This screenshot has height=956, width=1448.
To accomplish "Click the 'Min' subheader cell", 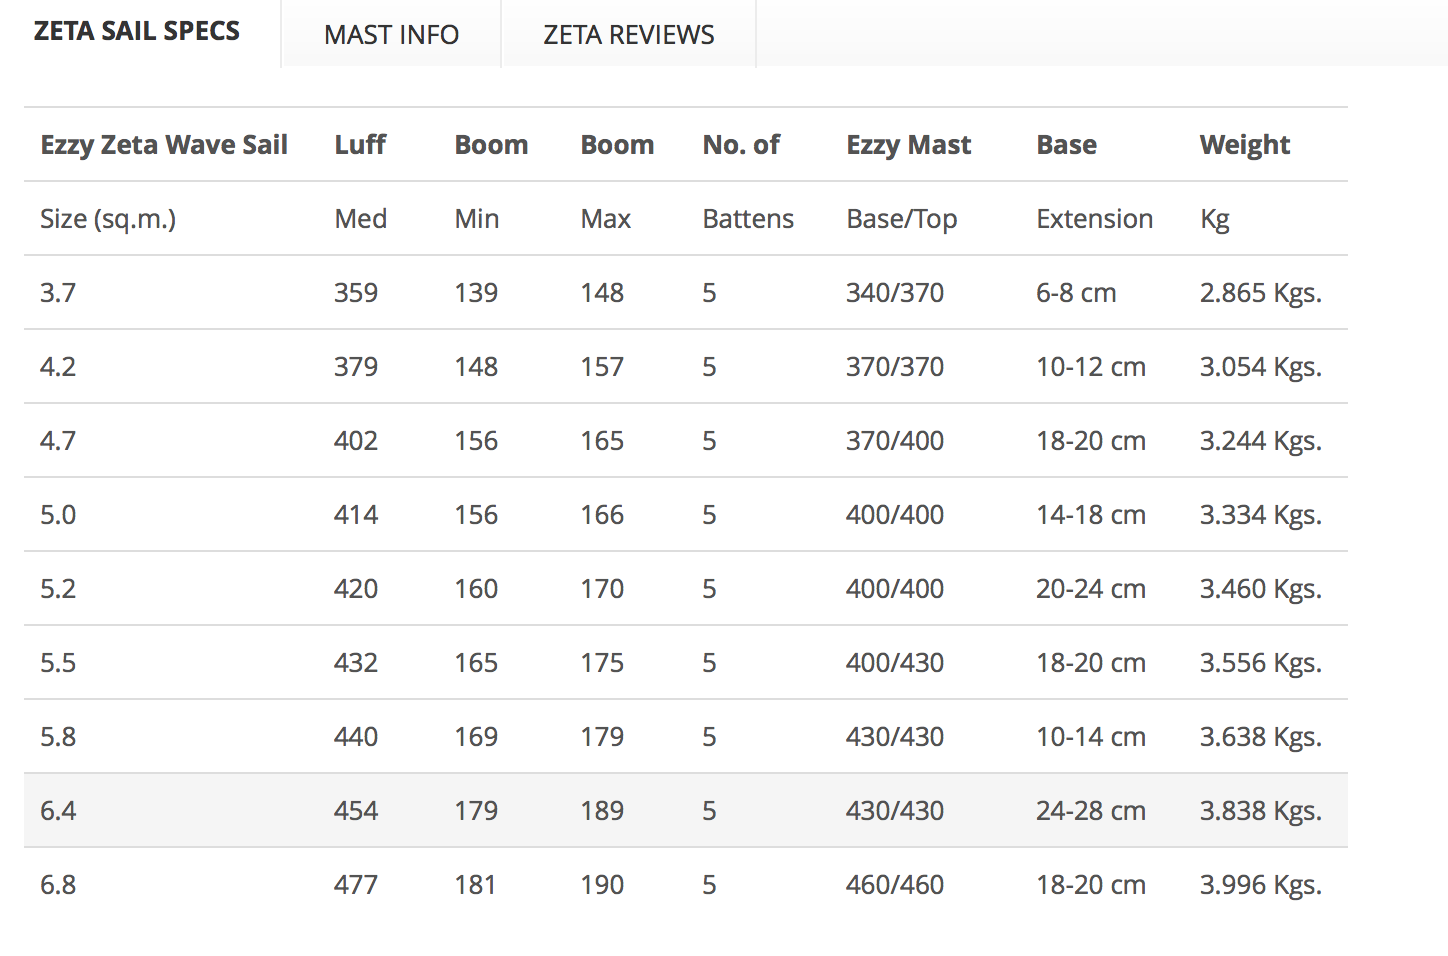I will pos(476,219).
